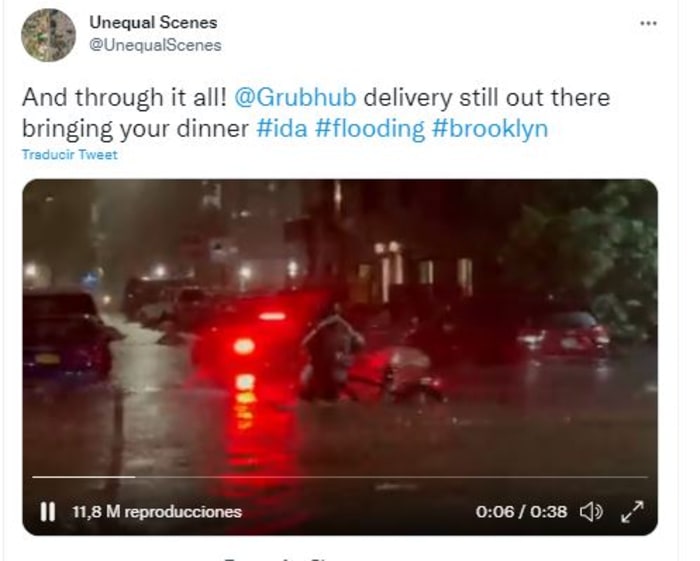Viewport: 700px width, 561px height.
Task: Open the three-dot more options menu
Action: (648, 23)
